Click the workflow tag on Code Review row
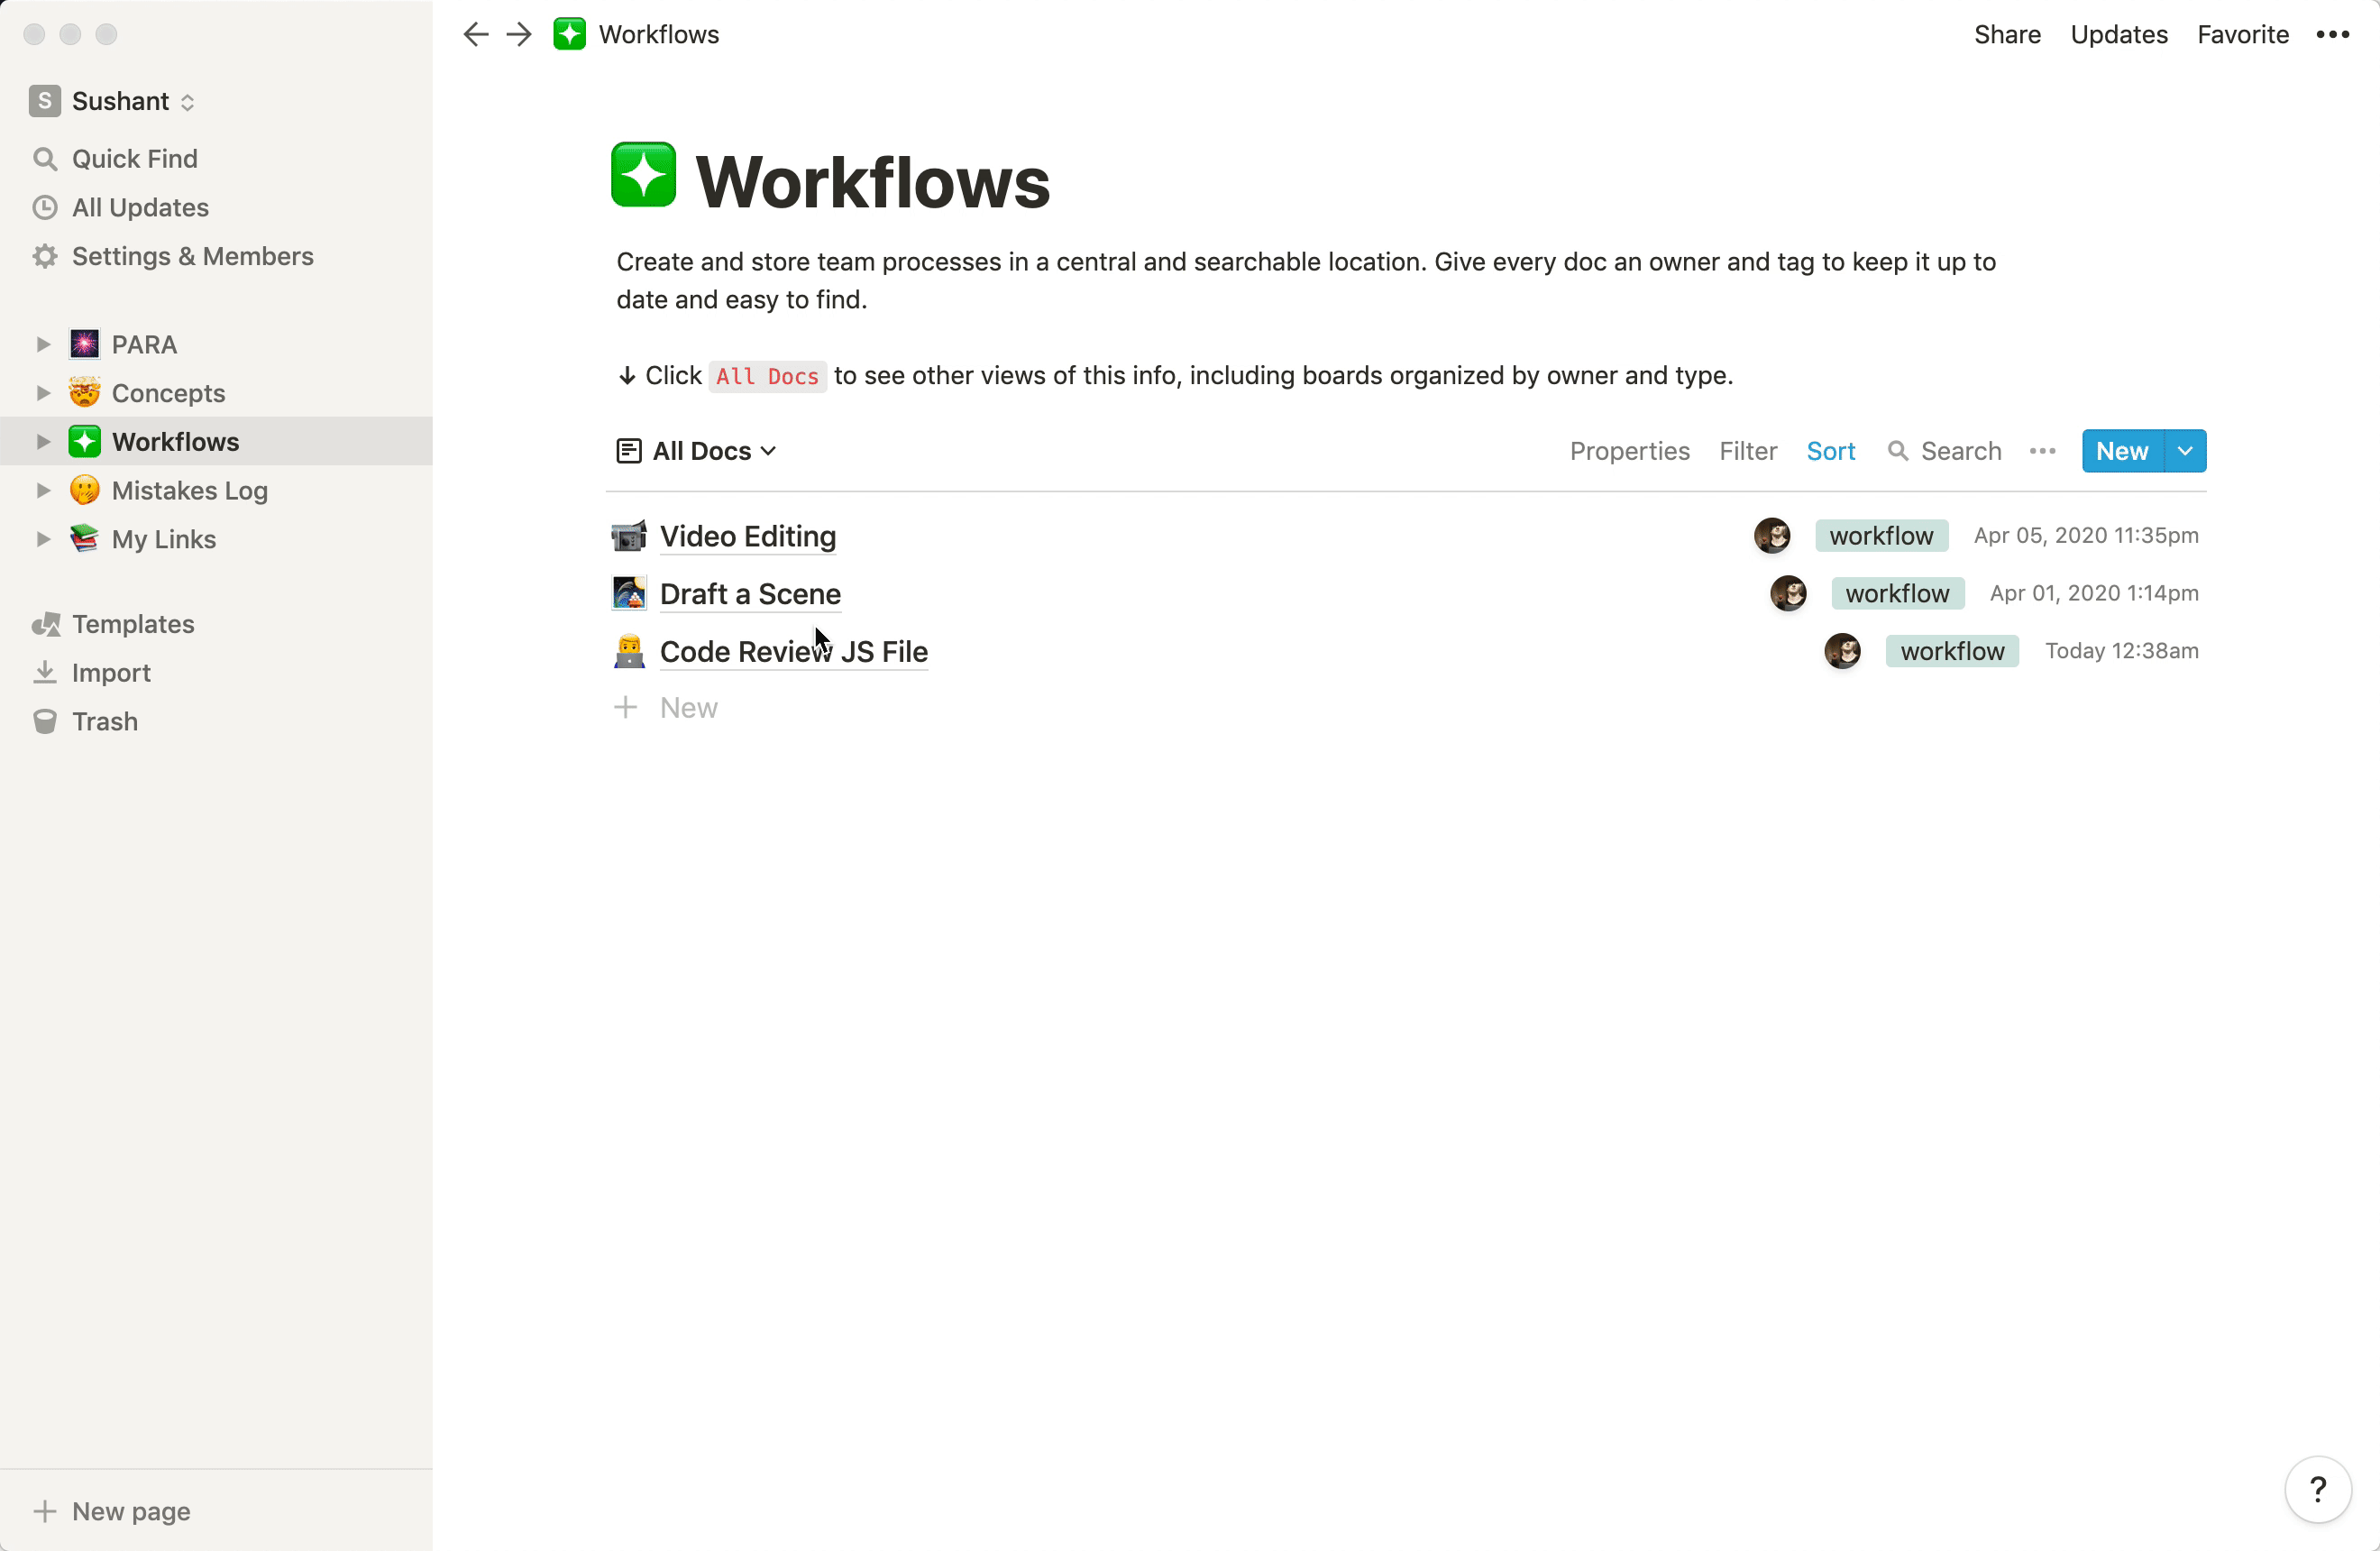 [1951, 651]
